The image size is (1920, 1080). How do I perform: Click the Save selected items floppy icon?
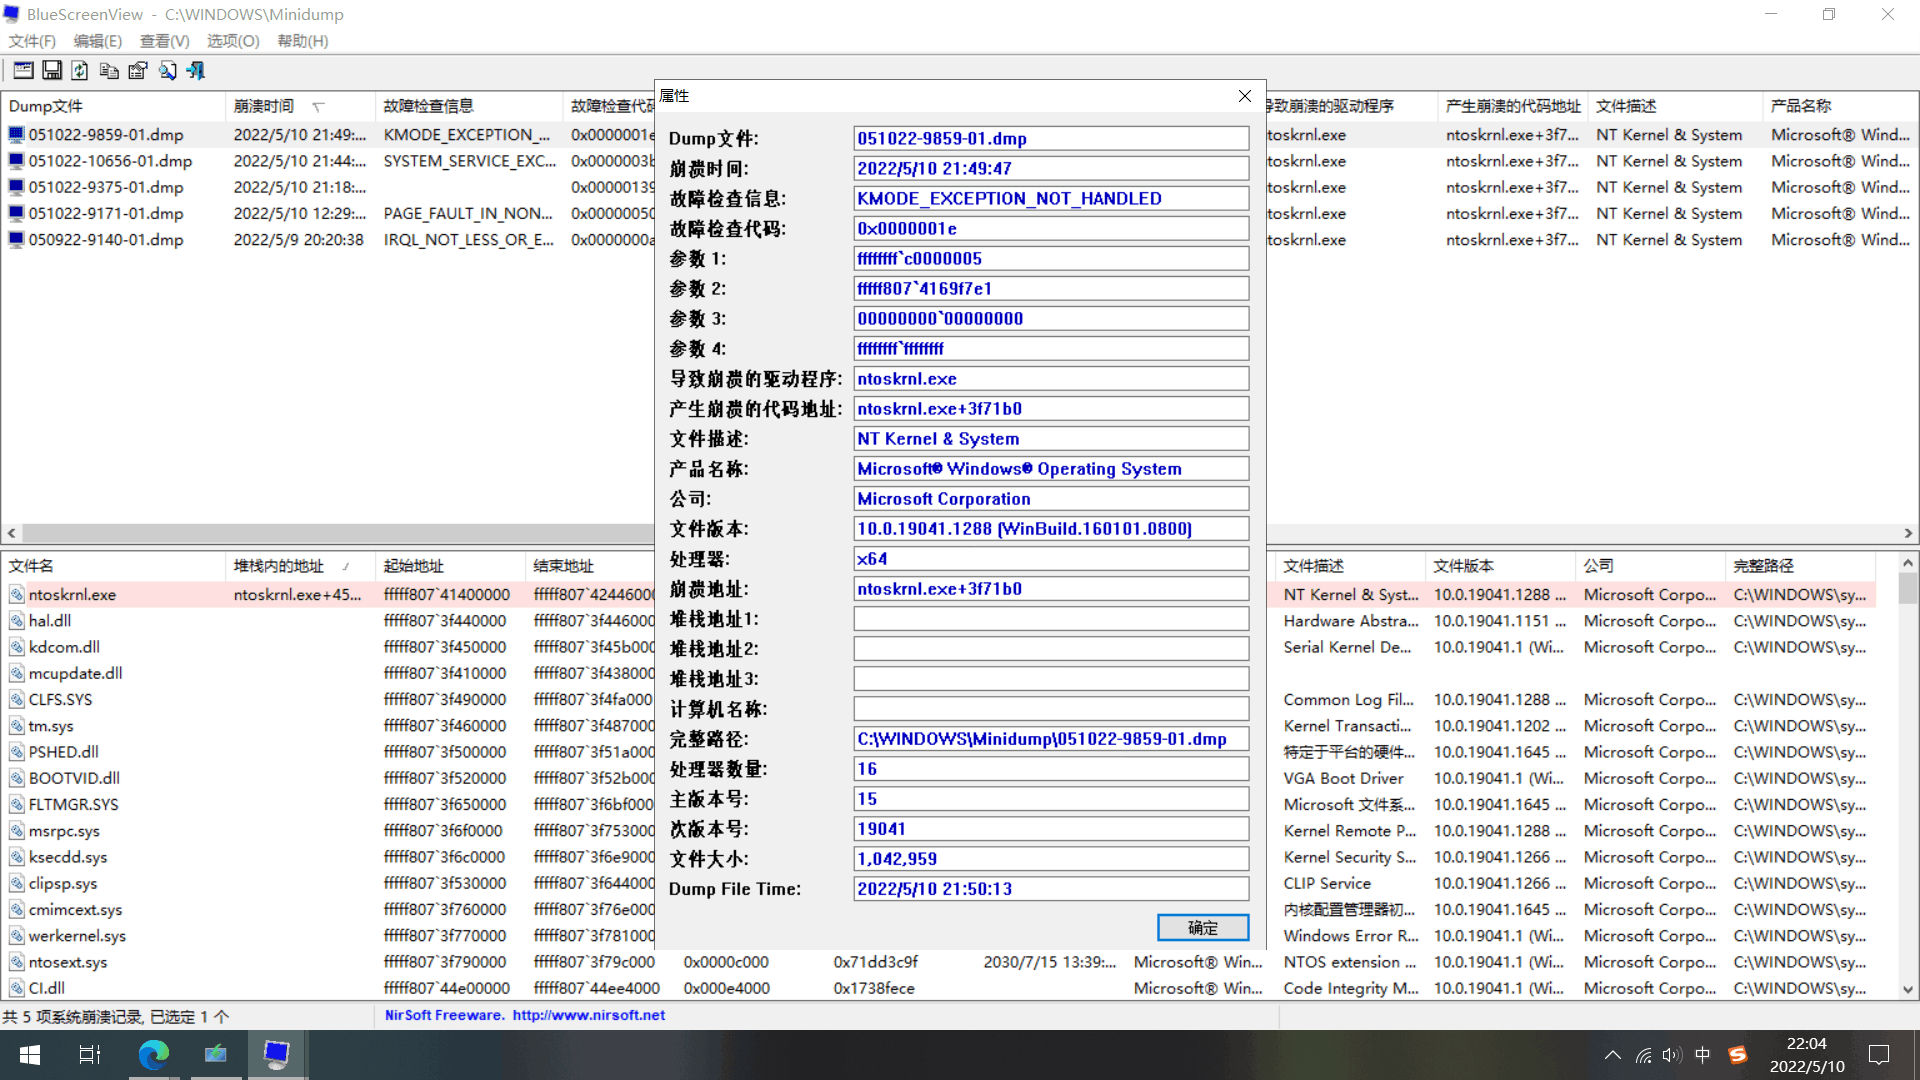[x=52, y=70]
